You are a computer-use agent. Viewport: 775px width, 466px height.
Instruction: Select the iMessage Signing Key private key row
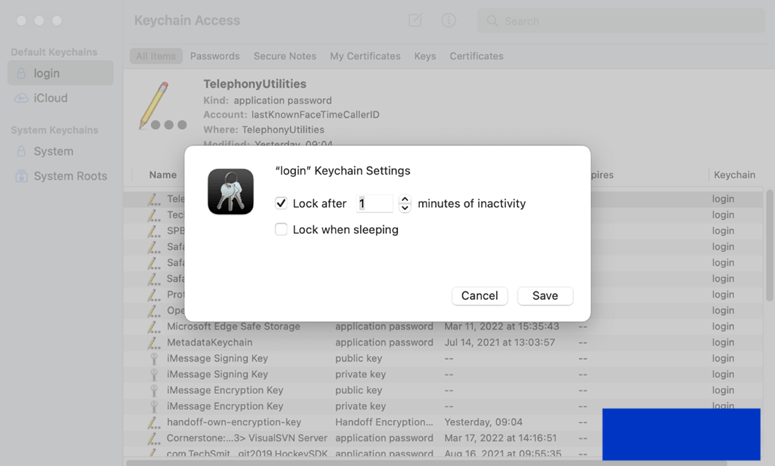pos(443,374)
